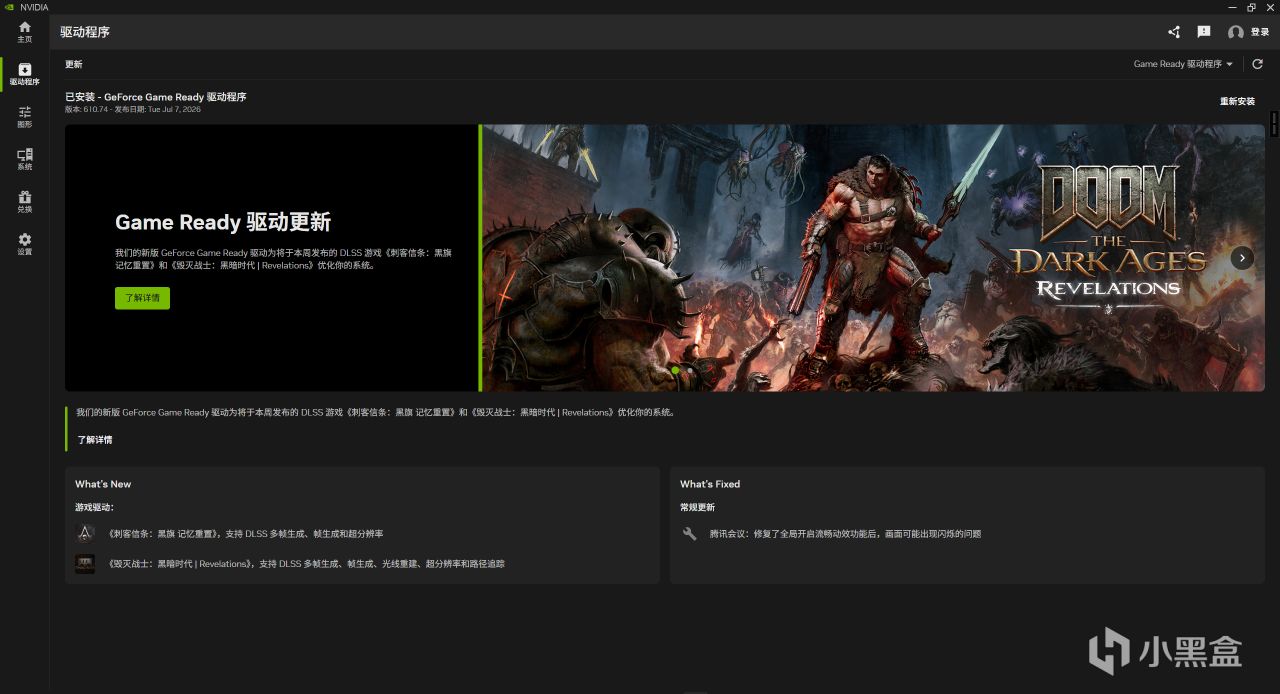
Task: Select the first carousel dot indicator
Action: pyautogui.click(x=675, y=371)
